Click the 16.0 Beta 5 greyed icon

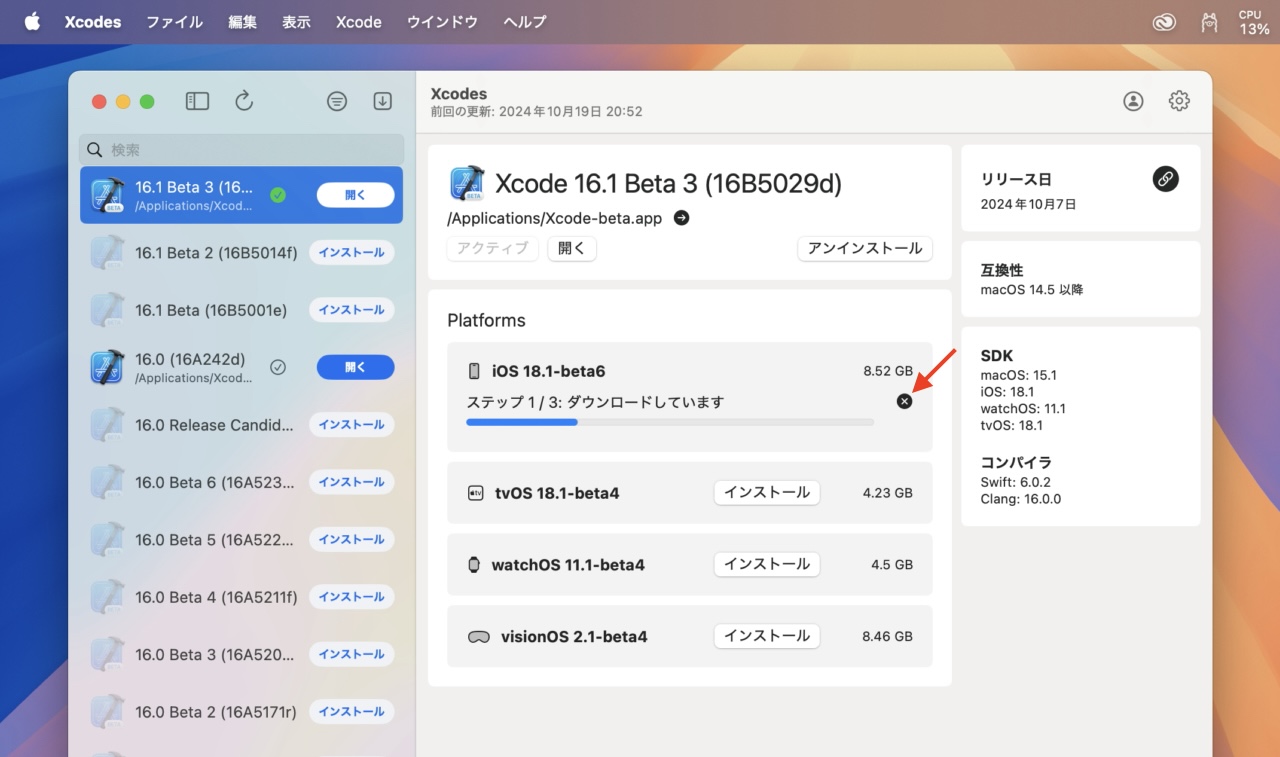[107, 539]
